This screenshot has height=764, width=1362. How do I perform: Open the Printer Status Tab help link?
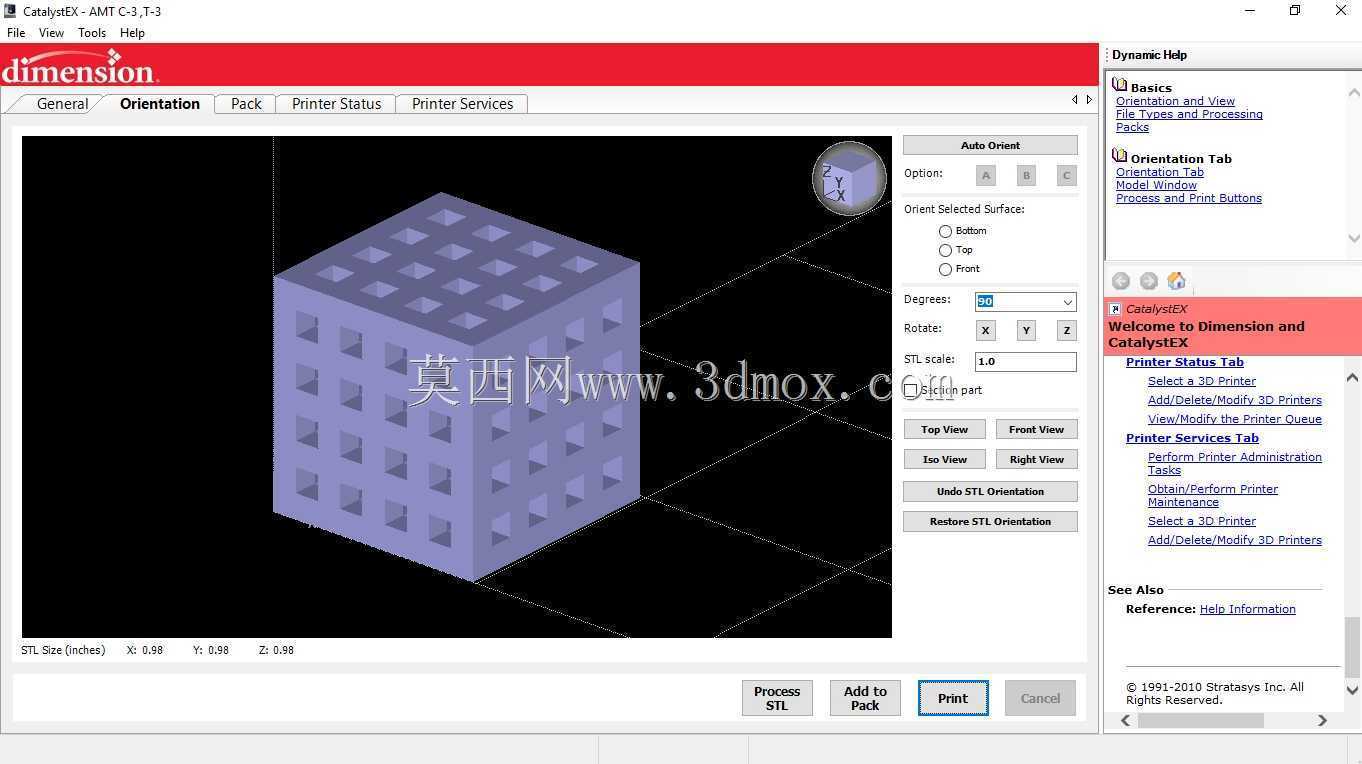click(x=1185, y=362)
